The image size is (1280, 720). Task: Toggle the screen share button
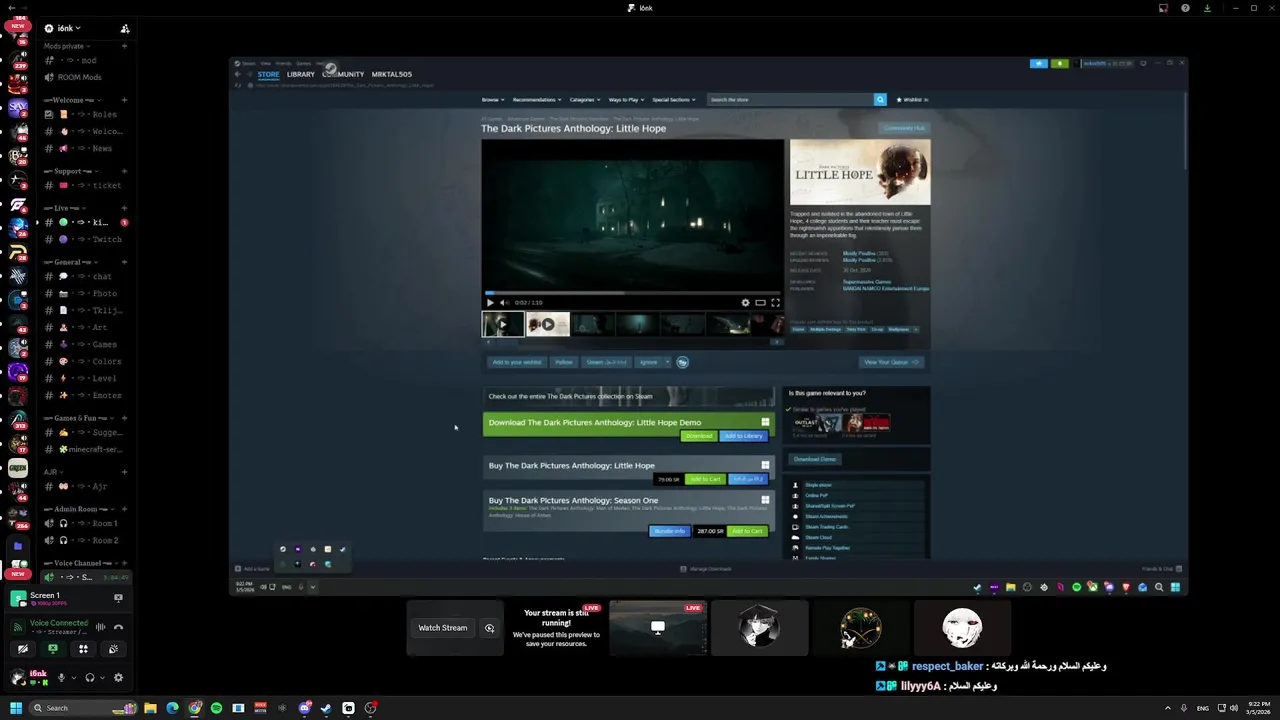[x=53, y=649]
